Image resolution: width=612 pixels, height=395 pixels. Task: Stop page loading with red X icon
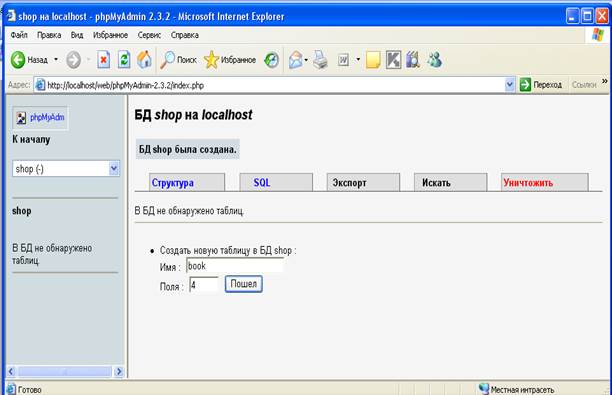coord(103,60)
